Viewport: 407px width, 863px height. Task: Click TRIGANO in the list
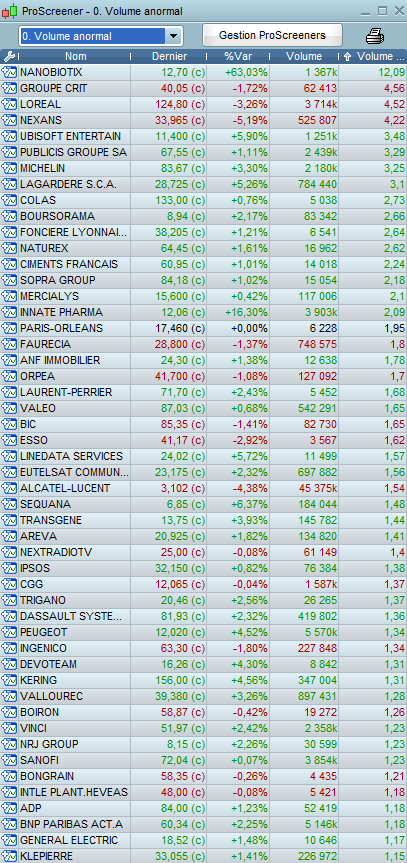(x=42, y=600)
